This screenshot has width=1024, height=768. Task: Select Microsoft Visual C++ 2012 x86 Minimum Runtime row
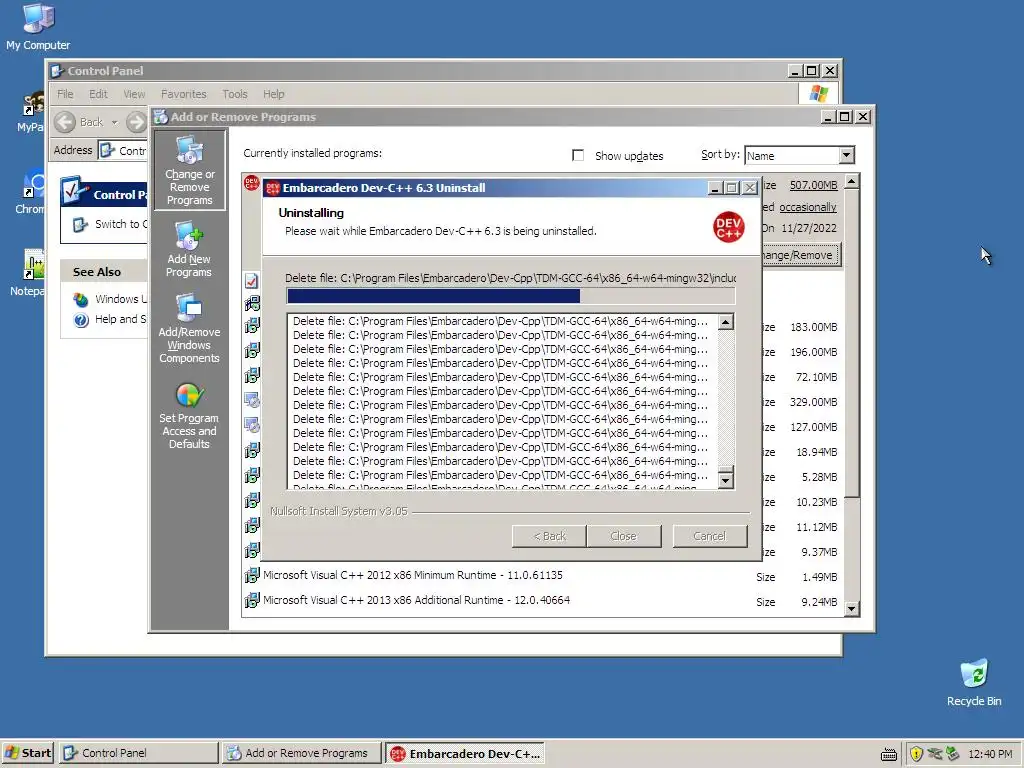542,575
